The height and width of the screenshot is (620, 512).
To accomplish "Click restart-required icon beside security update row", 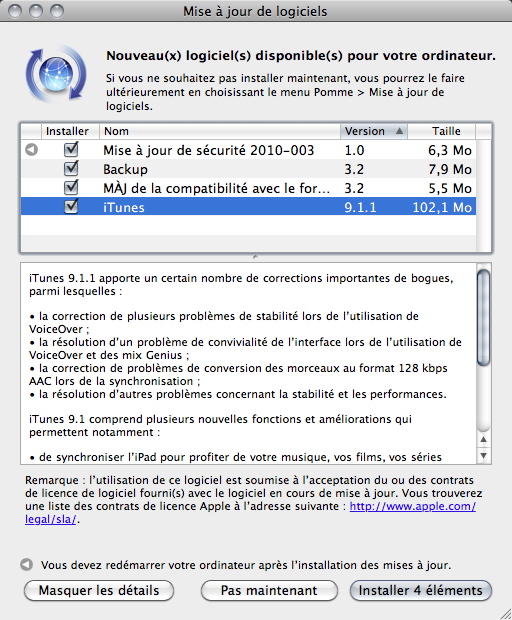I will (31, 150).
